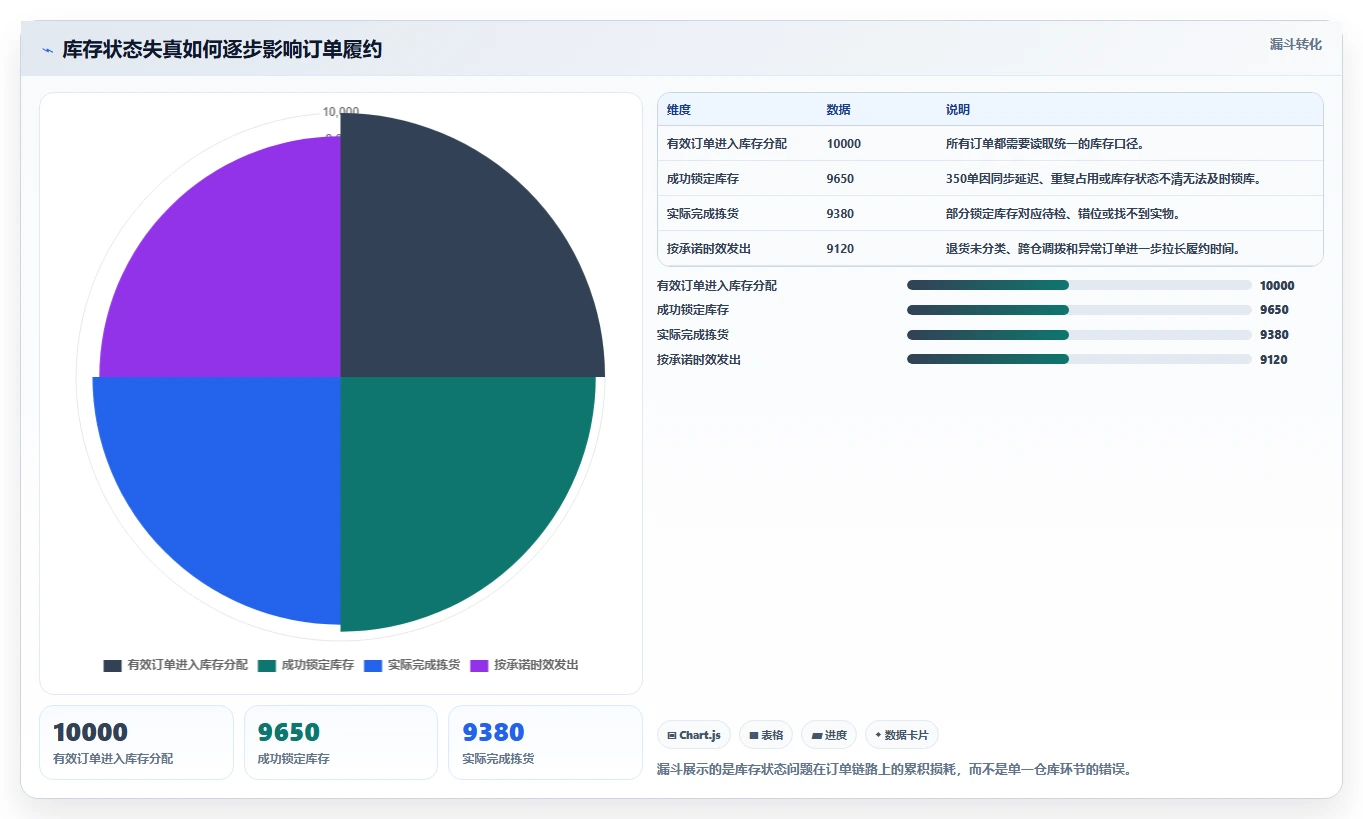Viewport: 1363px width, 819px height.
Task: Click the 表格 chip icon
Action: (x=754, y=735)
